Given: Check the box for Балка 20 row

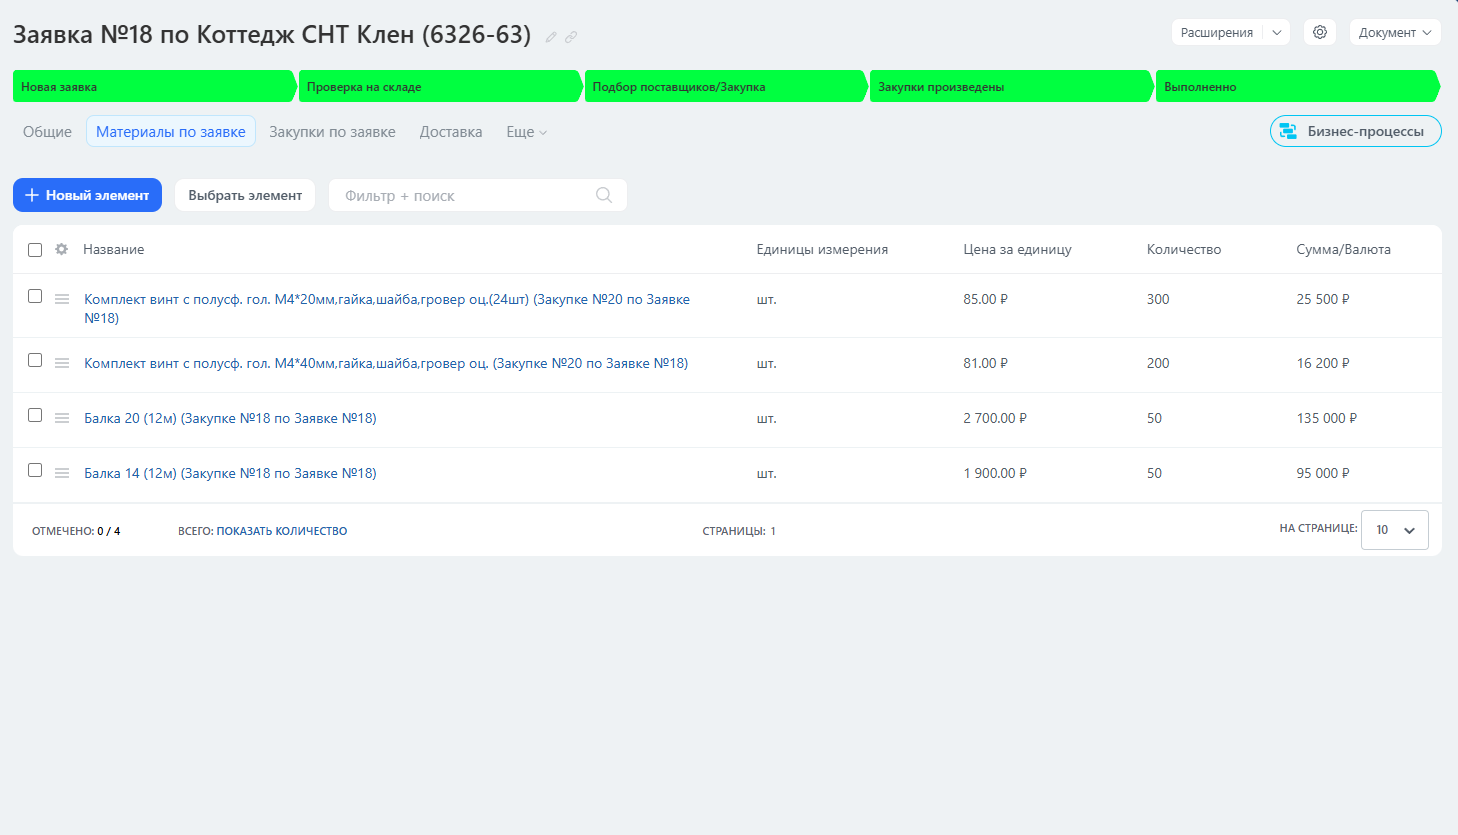Looking at the screenshot, I should pos(35,415).
